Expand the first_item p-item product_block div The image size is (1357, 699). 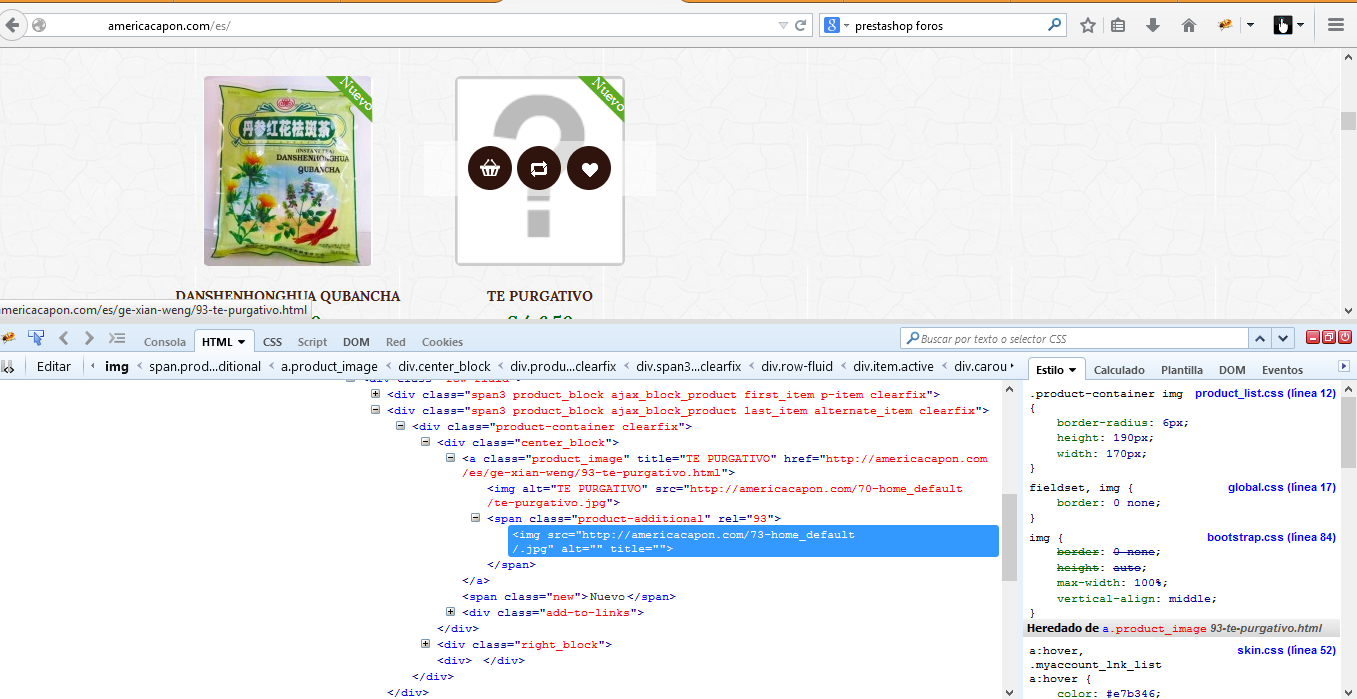[x=376, y=394]
